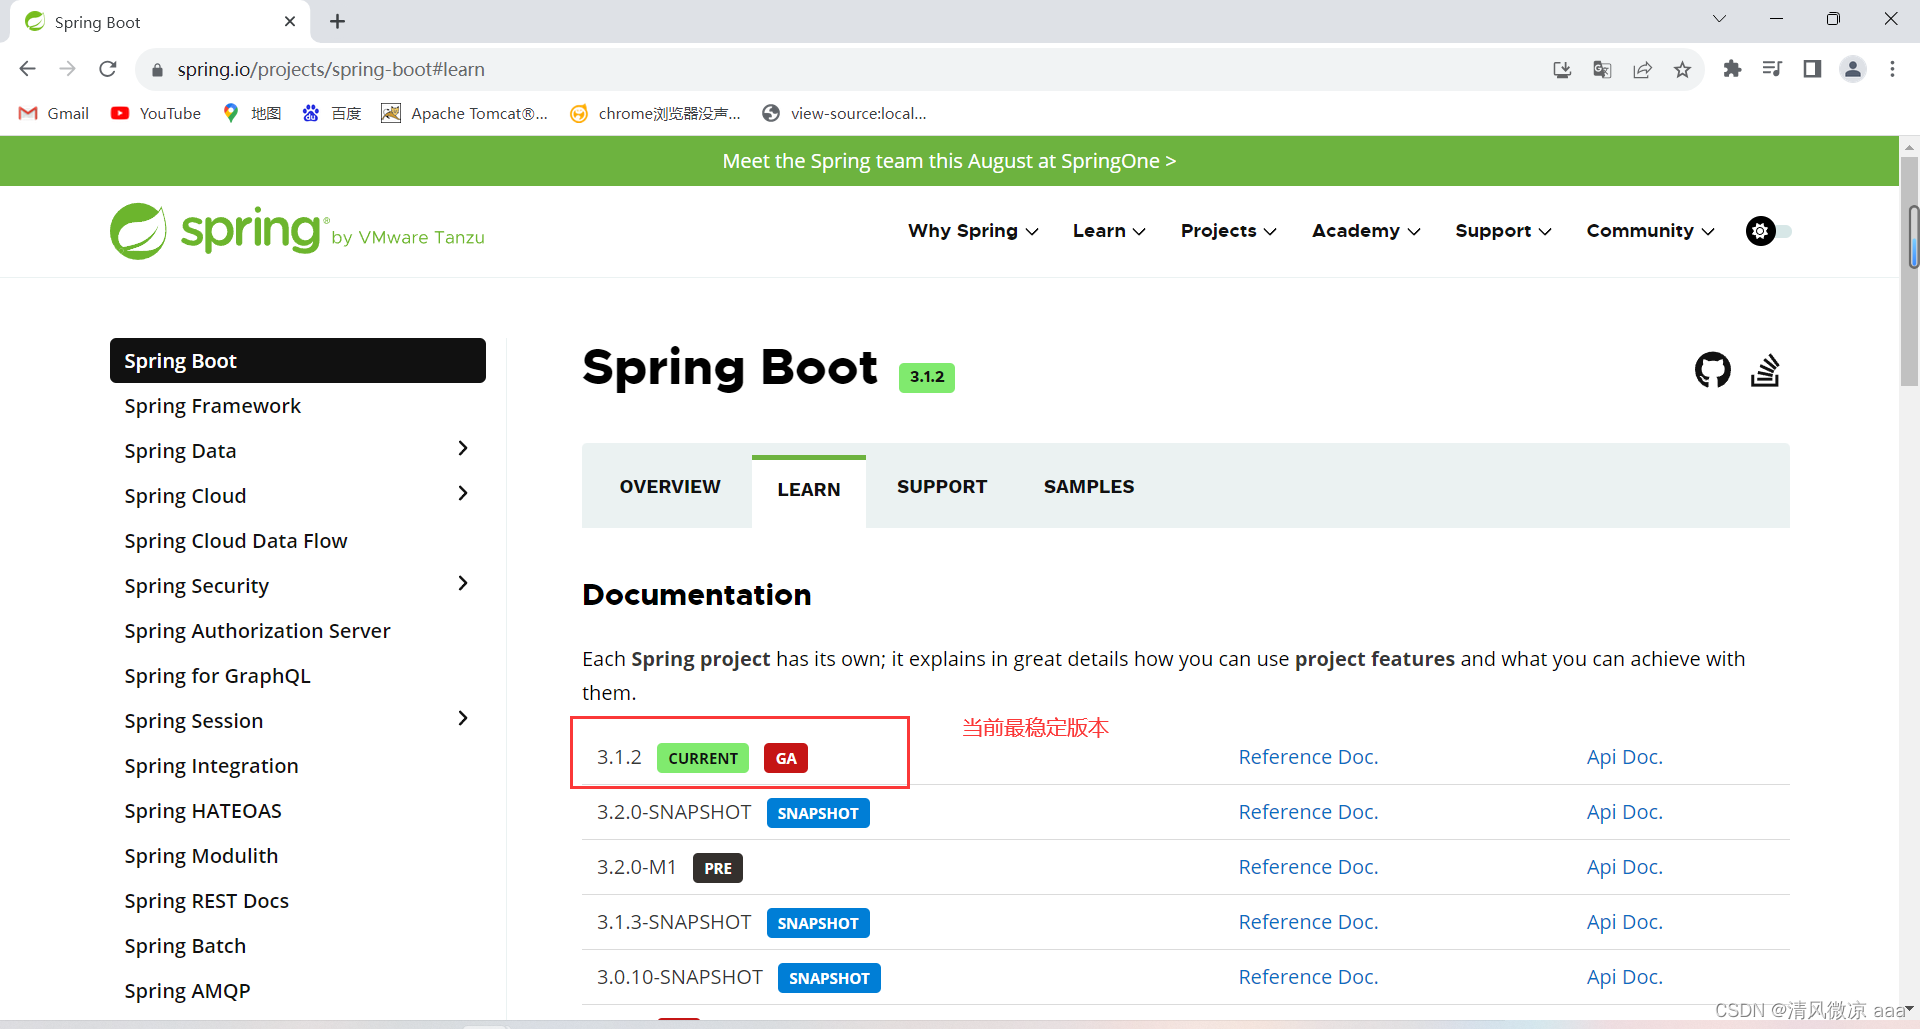
Task: Open Spring Authorization Server project
Action: [x=257, y=631]
